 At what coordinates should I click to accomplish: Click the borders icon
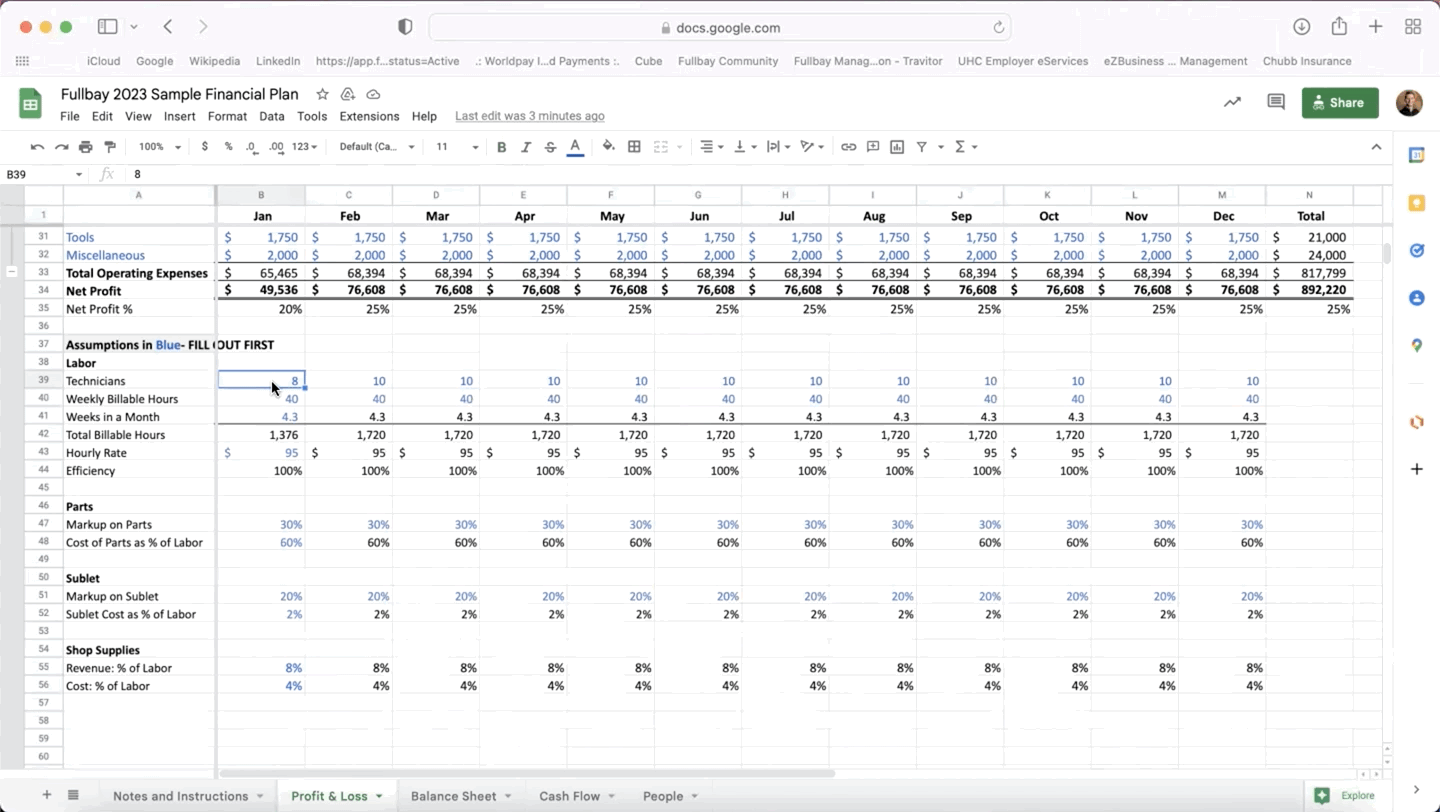click(634, 147)
